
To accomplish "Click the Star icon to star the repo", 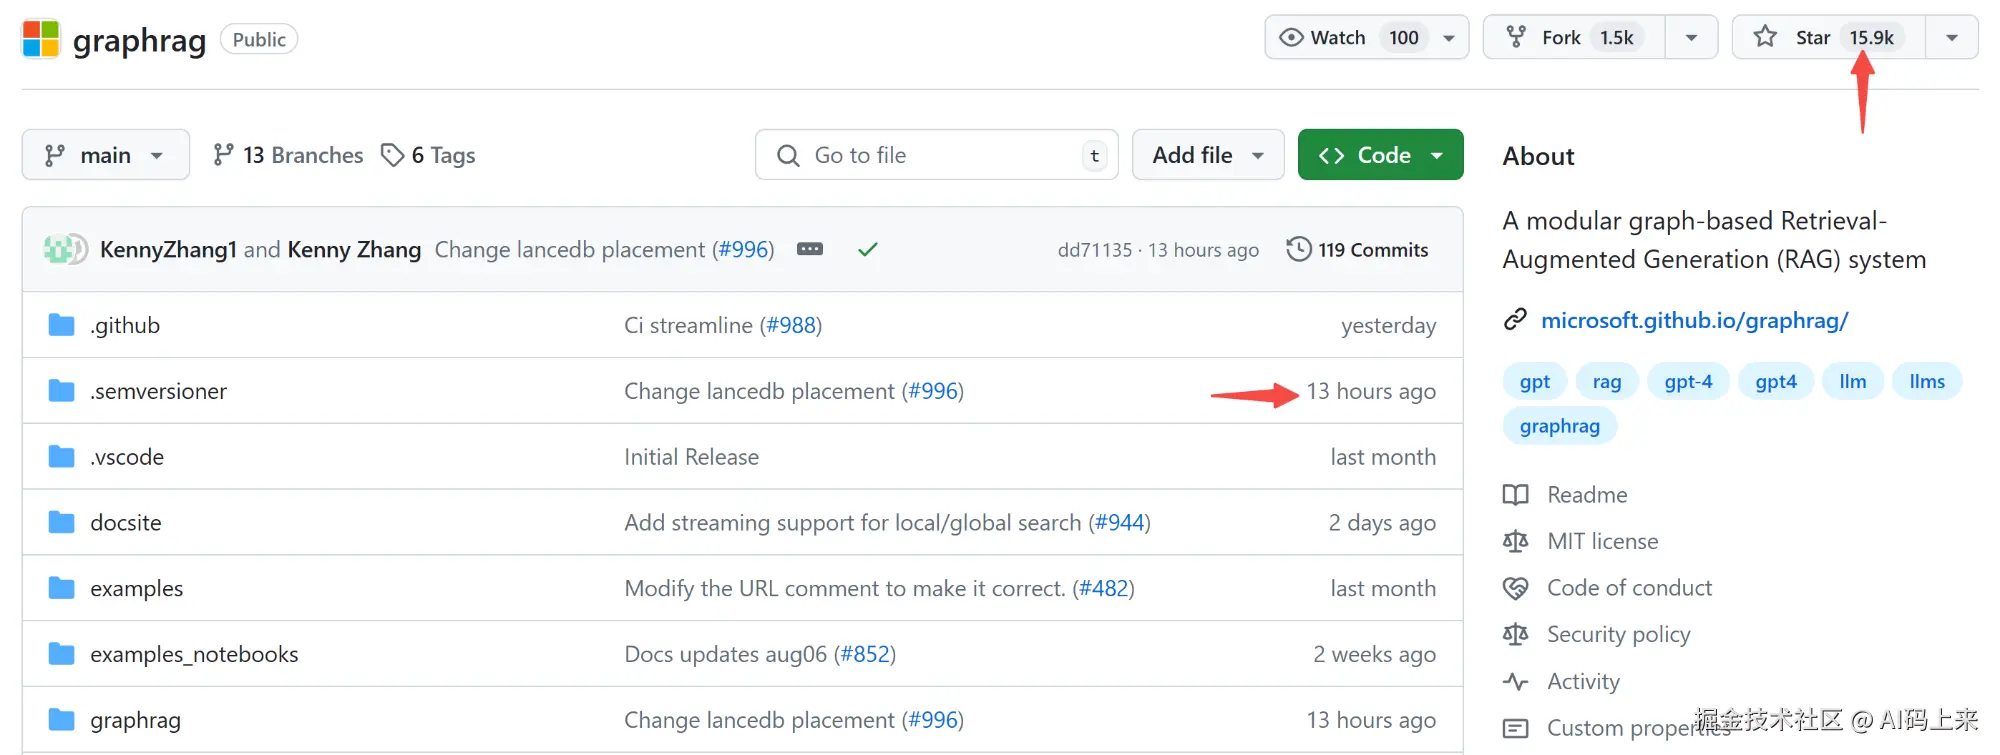I will 1766,38.
